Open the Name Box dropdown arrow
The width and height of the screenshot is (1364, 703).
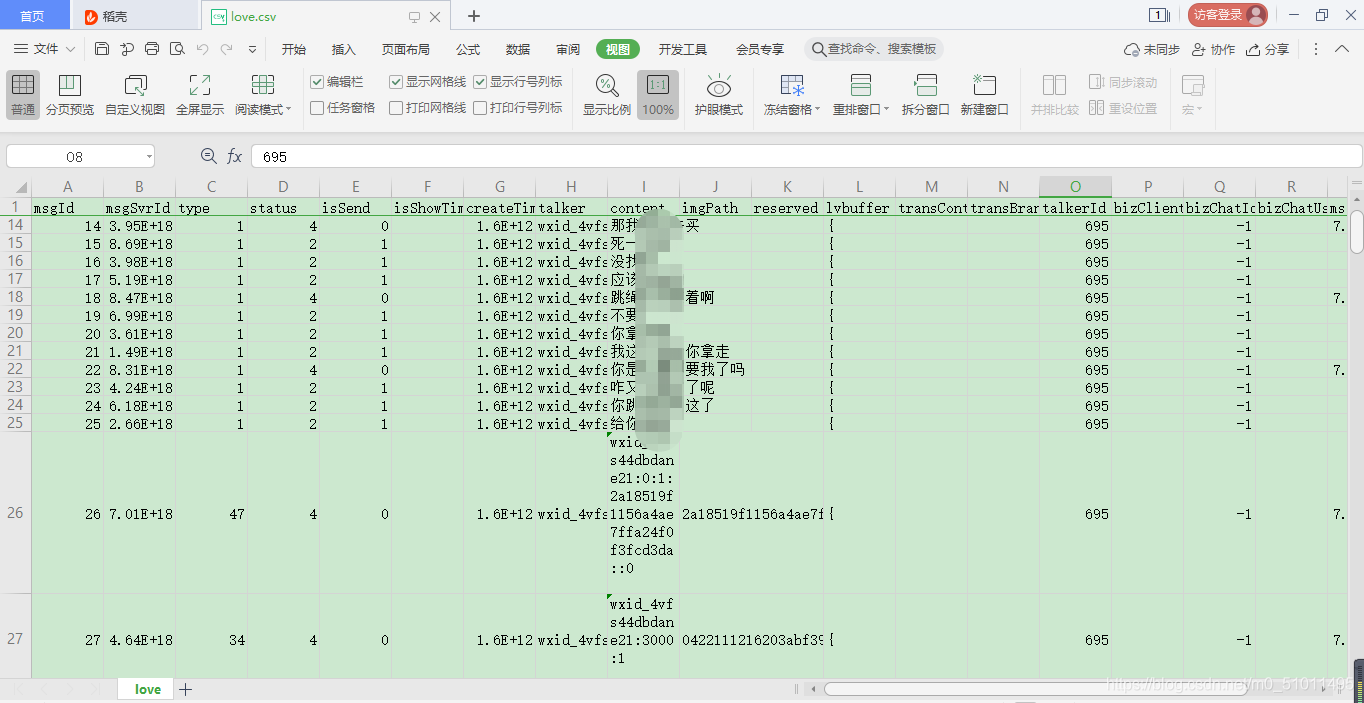(x=149, y=157)
